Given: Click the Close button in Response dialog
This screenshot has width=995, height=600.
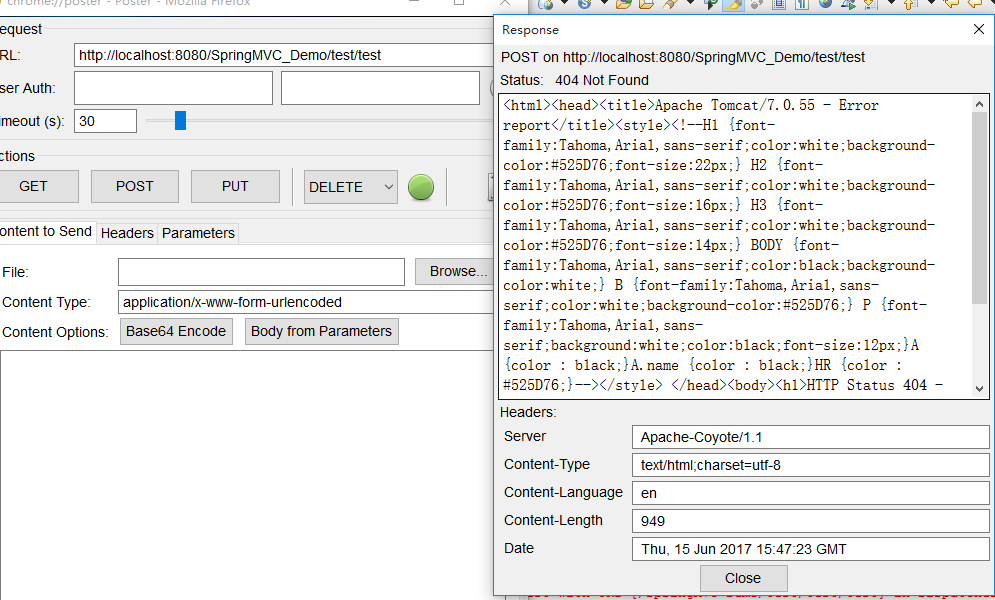Looking at the screenshot, I should click(743, 578).
